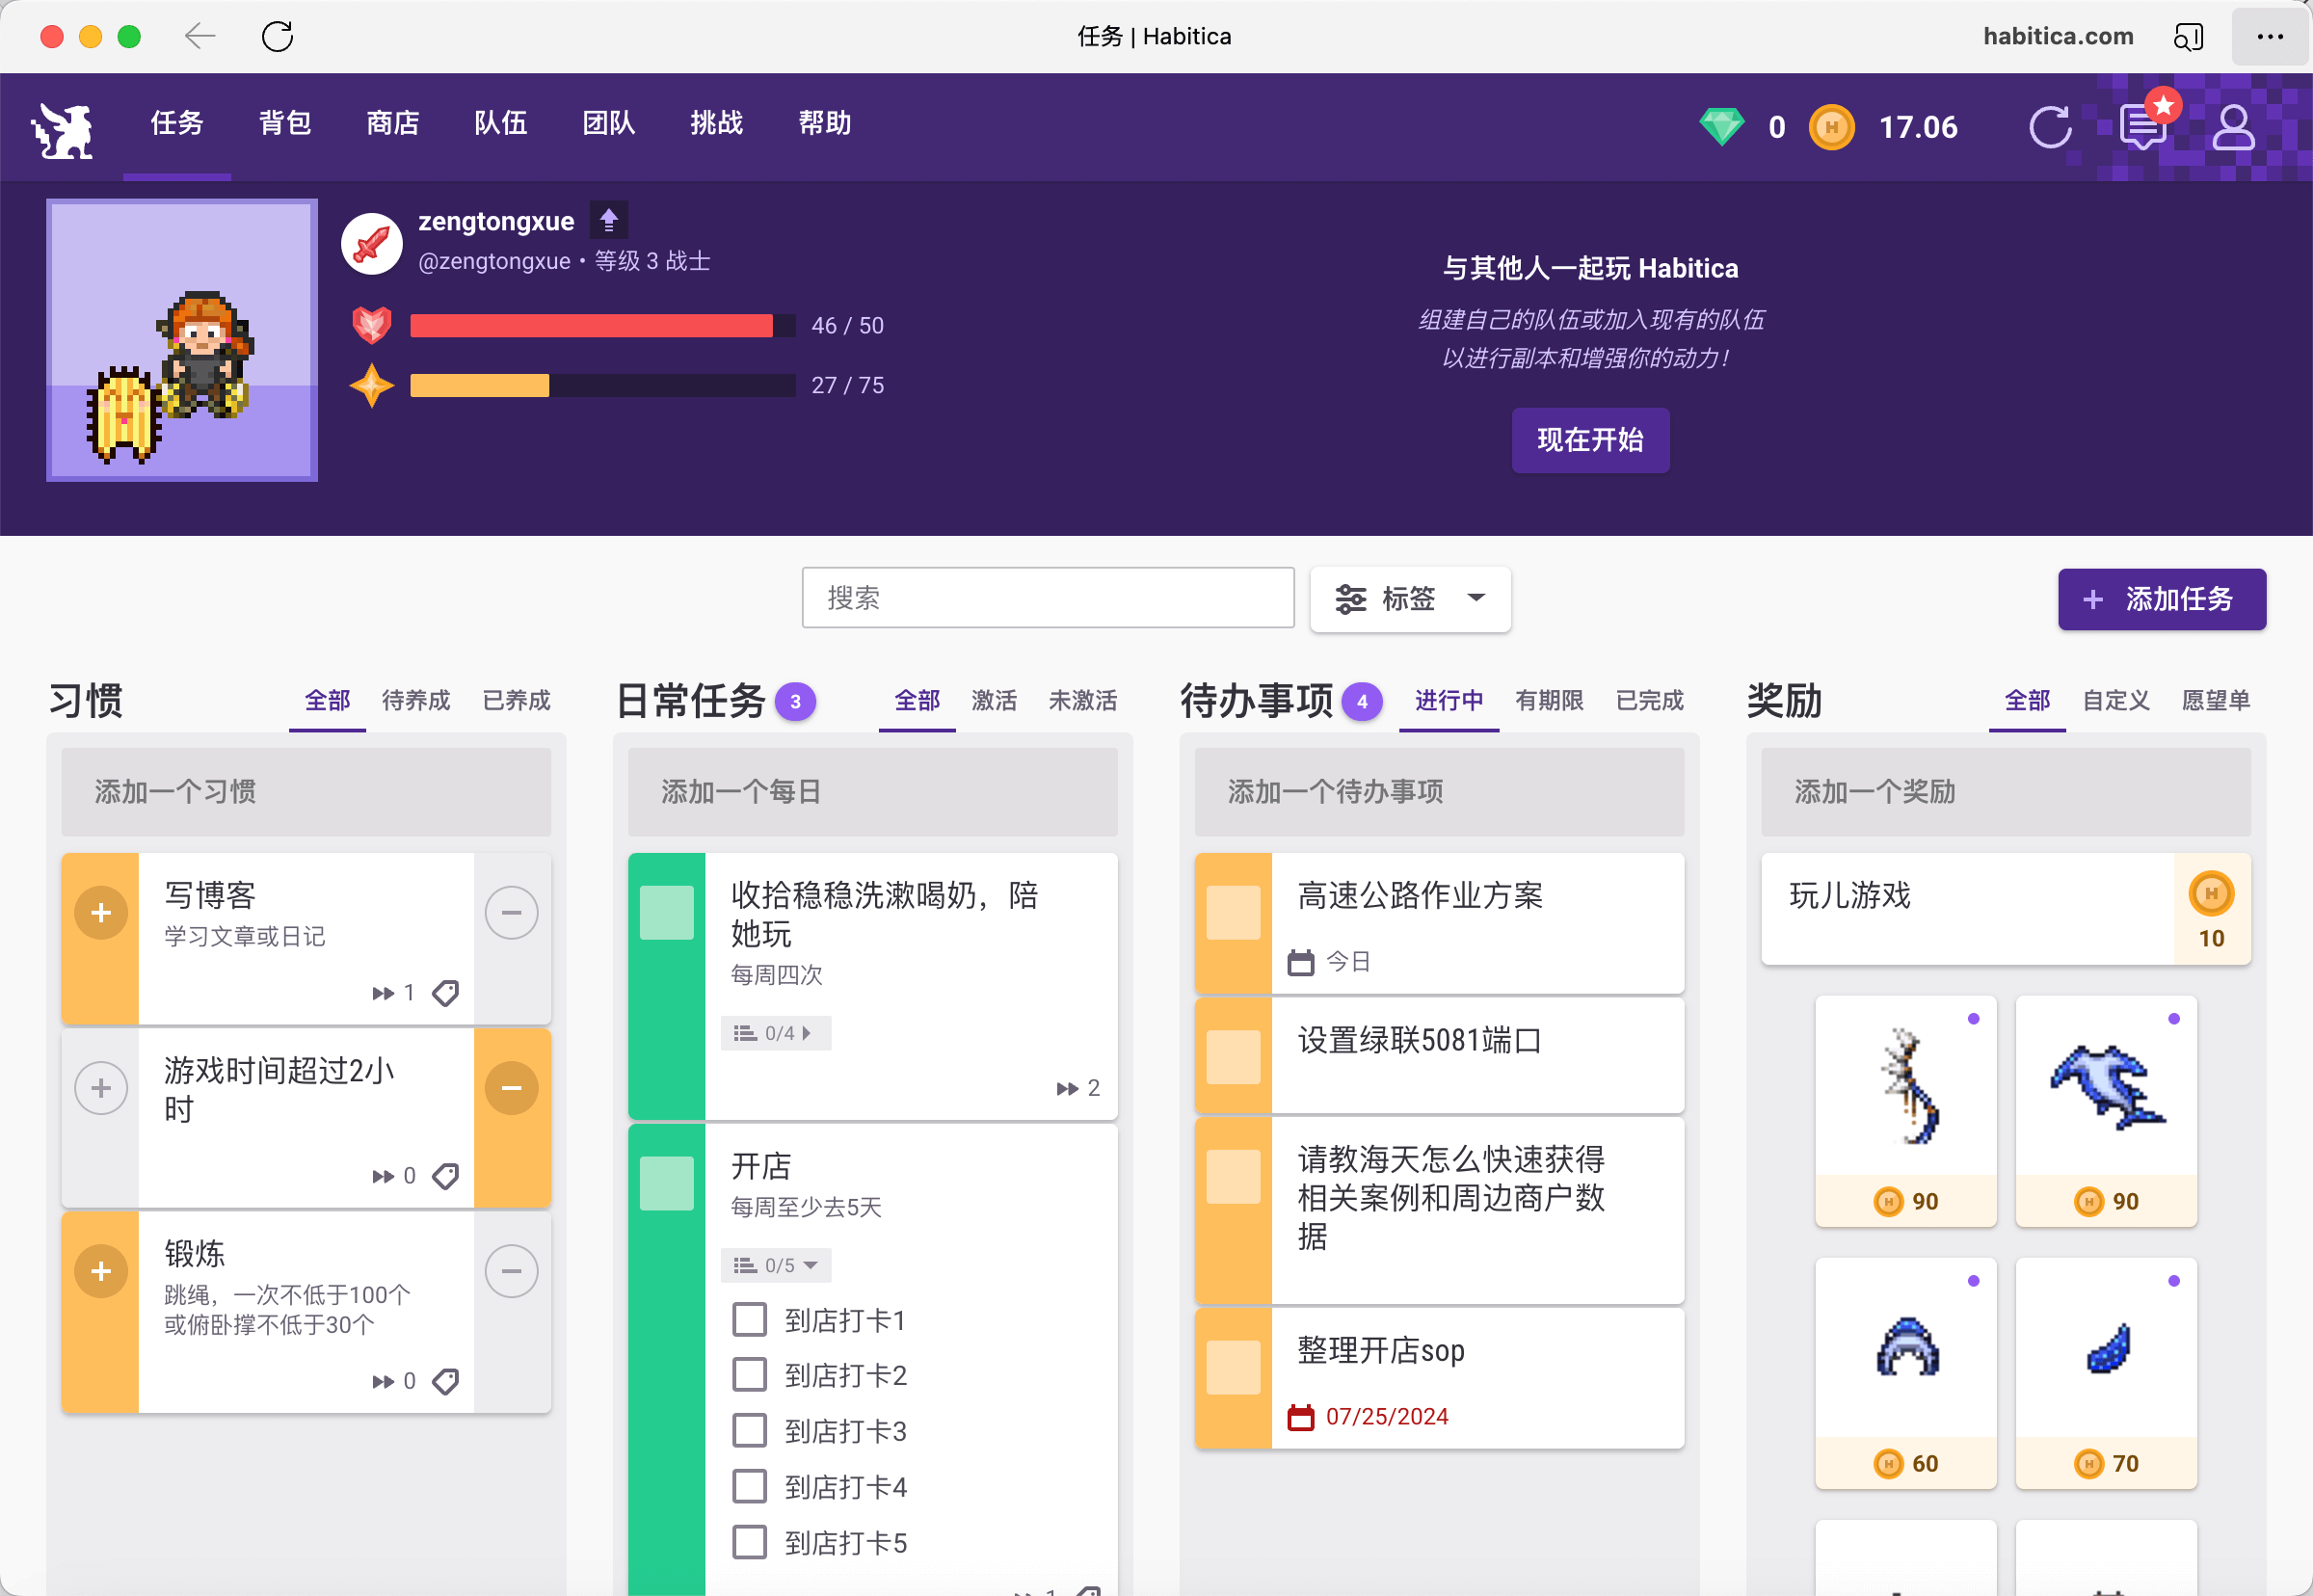Buy the blue helmet reward costing 60
2313x1596 pixels.
[x=1906, y=1372]
